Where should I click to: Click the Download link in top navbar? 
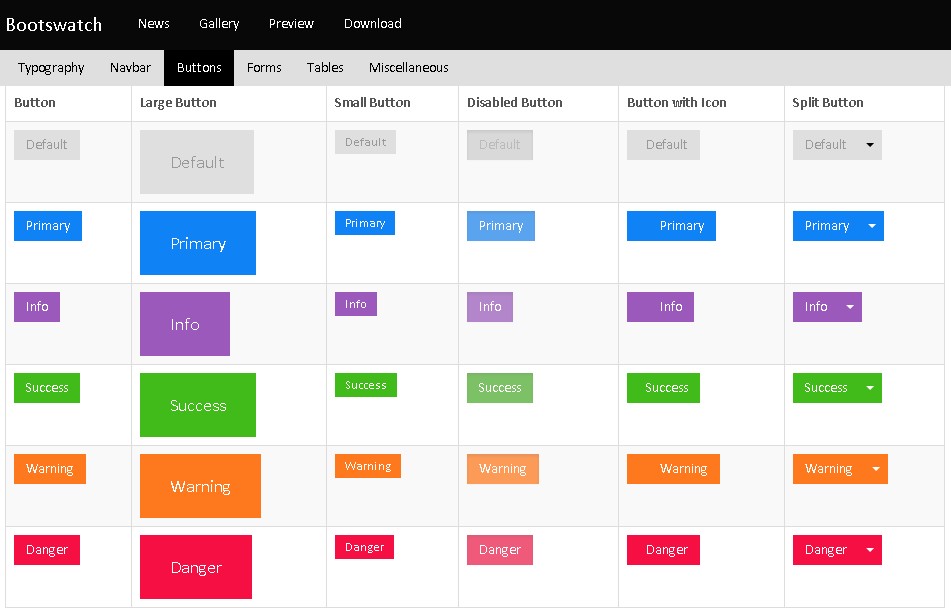coord(372,24)
